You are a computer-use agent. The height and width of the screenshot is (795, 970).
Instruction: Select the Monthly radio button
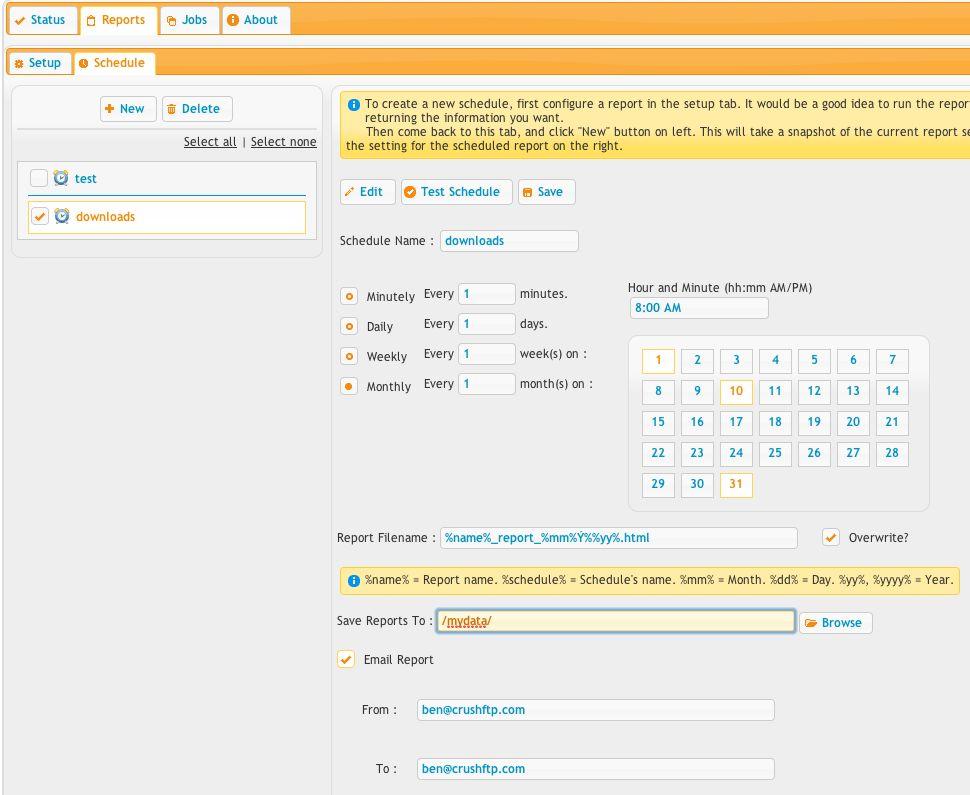click(349, 386)
